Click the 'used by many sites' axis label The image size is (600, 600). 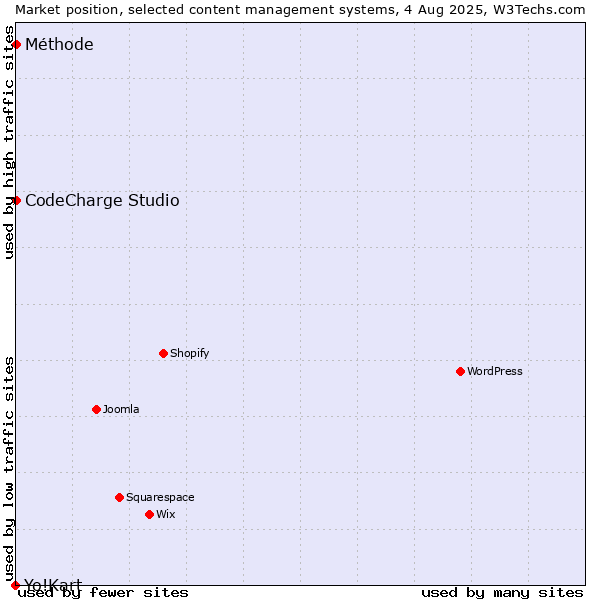pyautogui.click(x=502, y=593)
